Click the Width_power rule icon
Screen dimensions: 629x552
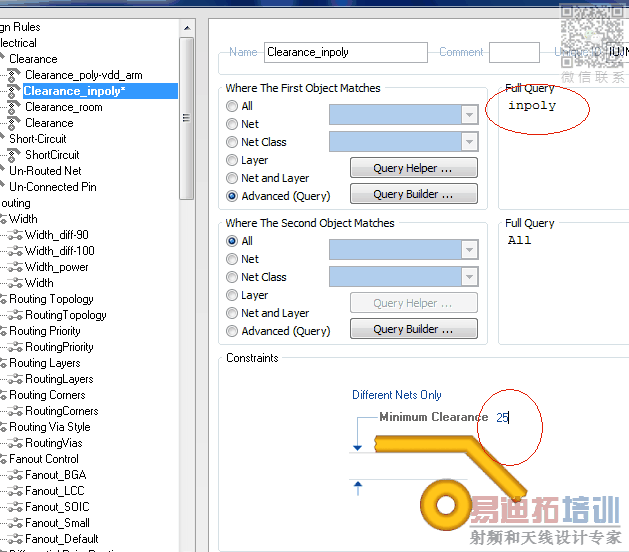(15, 267)
